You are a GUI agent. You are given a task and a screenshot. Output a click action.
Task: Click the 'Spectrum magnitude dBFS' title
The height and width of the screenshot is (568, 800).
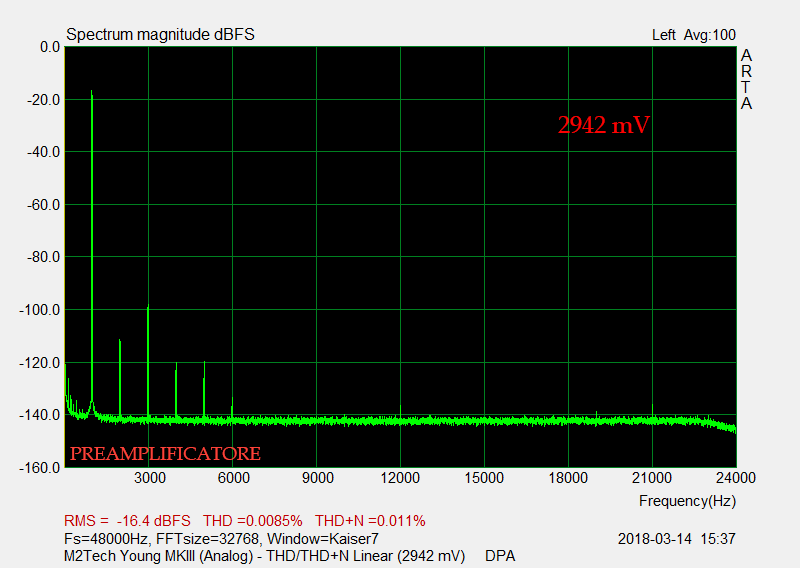(160, 35)
